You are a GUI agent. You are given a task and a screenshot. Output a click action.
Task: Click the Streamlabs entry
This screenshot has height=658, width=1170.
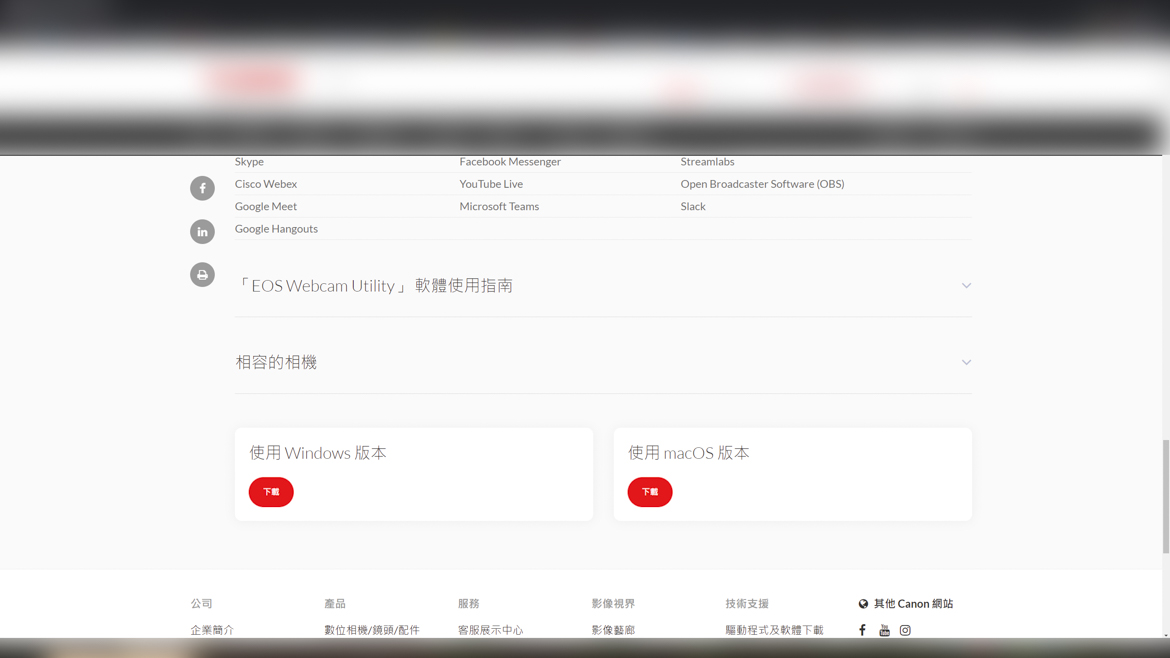707,162
